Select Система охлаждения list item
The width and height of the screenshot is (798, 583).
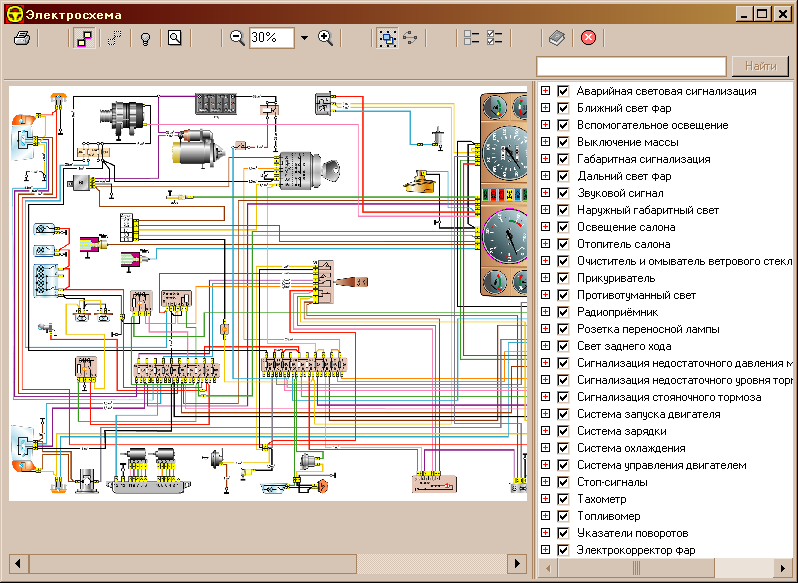tap(631, 448)
